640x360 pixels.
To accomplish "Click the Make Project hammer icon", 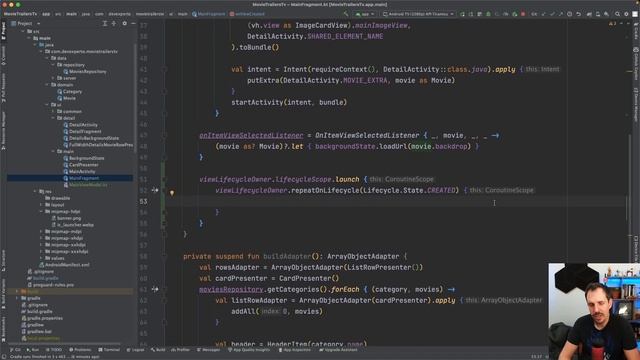I will (346, 14).
